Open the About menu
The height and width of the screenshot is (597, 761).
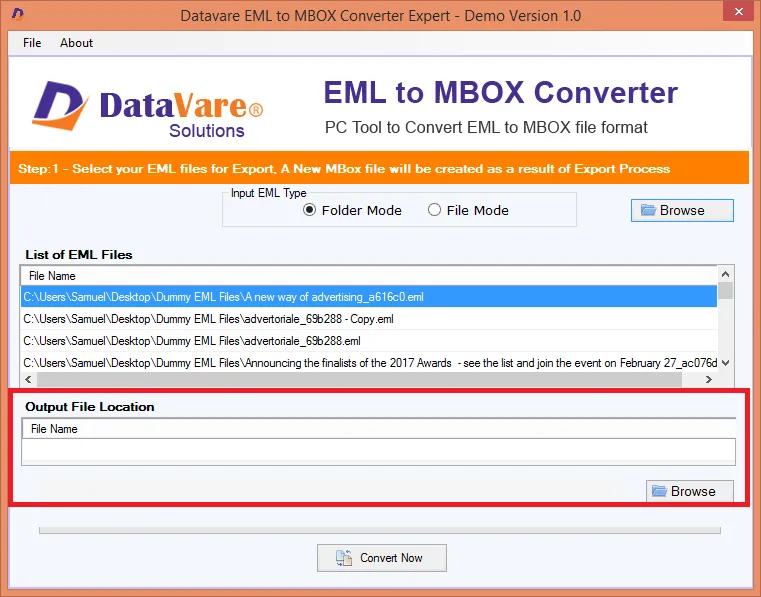click(76, 43)
